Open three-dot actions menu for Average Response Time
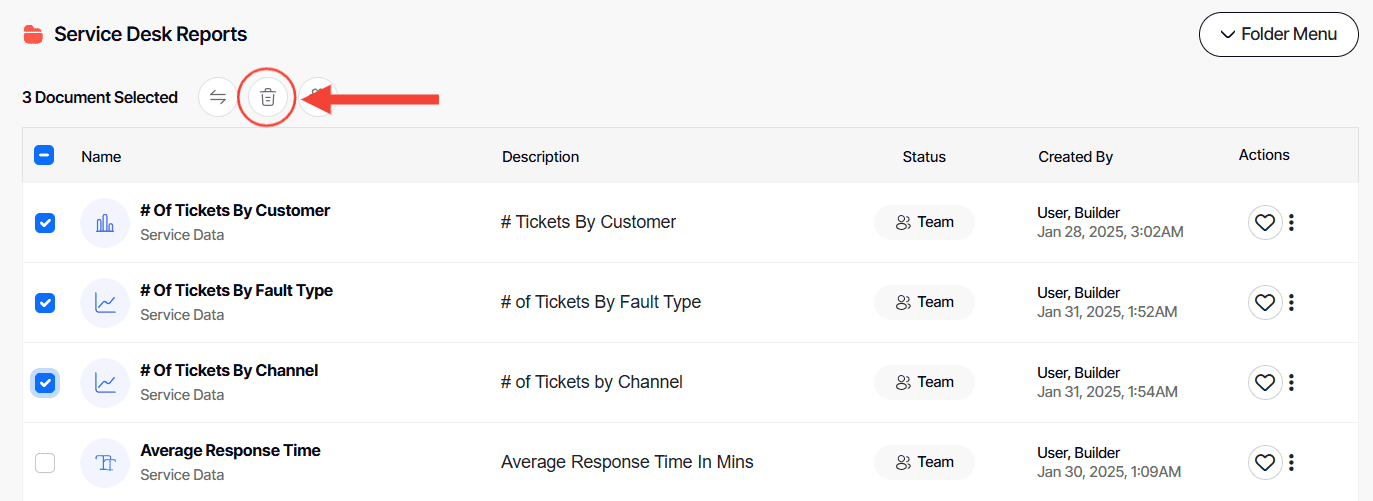 (1292, 462)
